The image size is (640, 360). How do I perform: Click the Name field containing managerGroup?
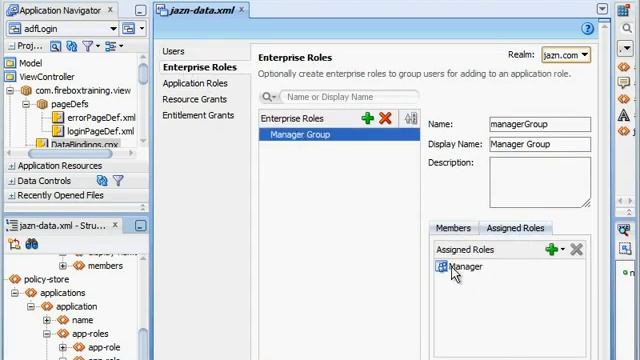coord(540,124)
